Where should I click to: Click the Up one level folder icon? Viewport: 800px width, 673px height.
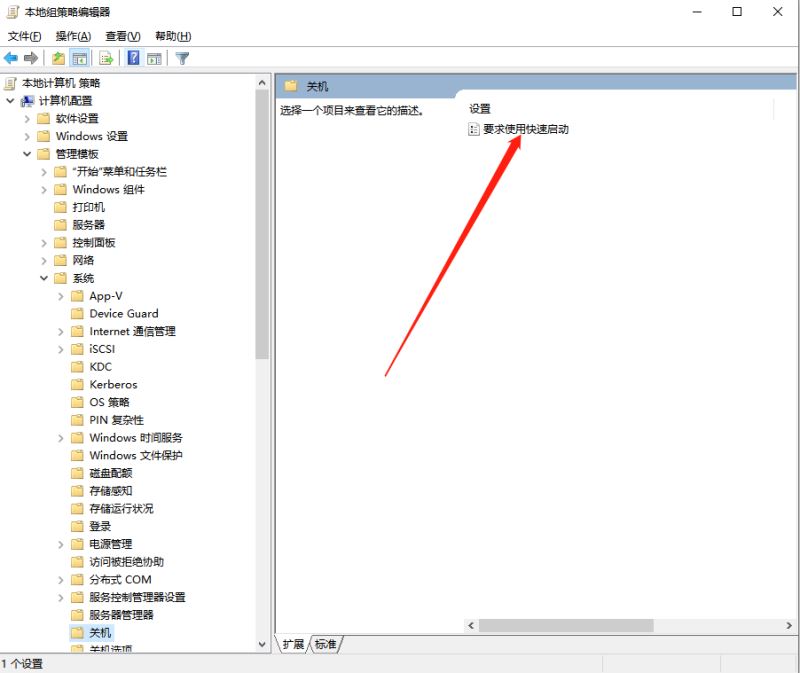[x=58, y=58]
